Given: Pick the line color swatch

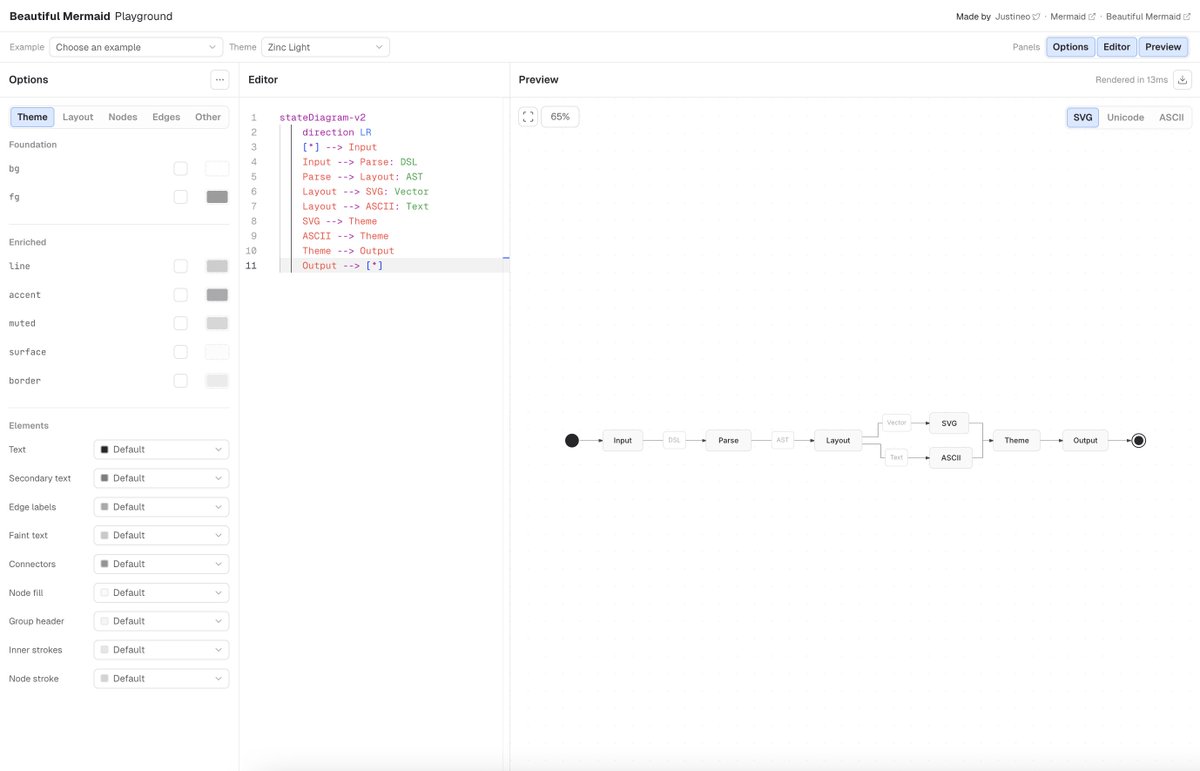Looking at the screenshot, I should (217, 266).
